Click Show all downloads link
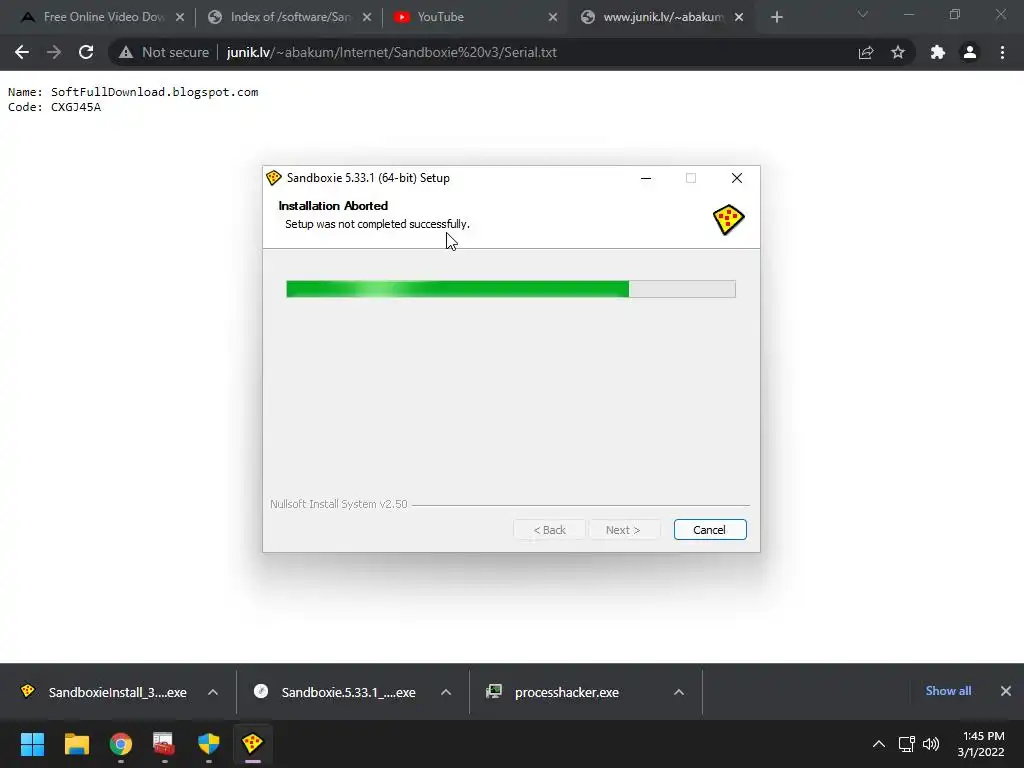 click(948, 691)
